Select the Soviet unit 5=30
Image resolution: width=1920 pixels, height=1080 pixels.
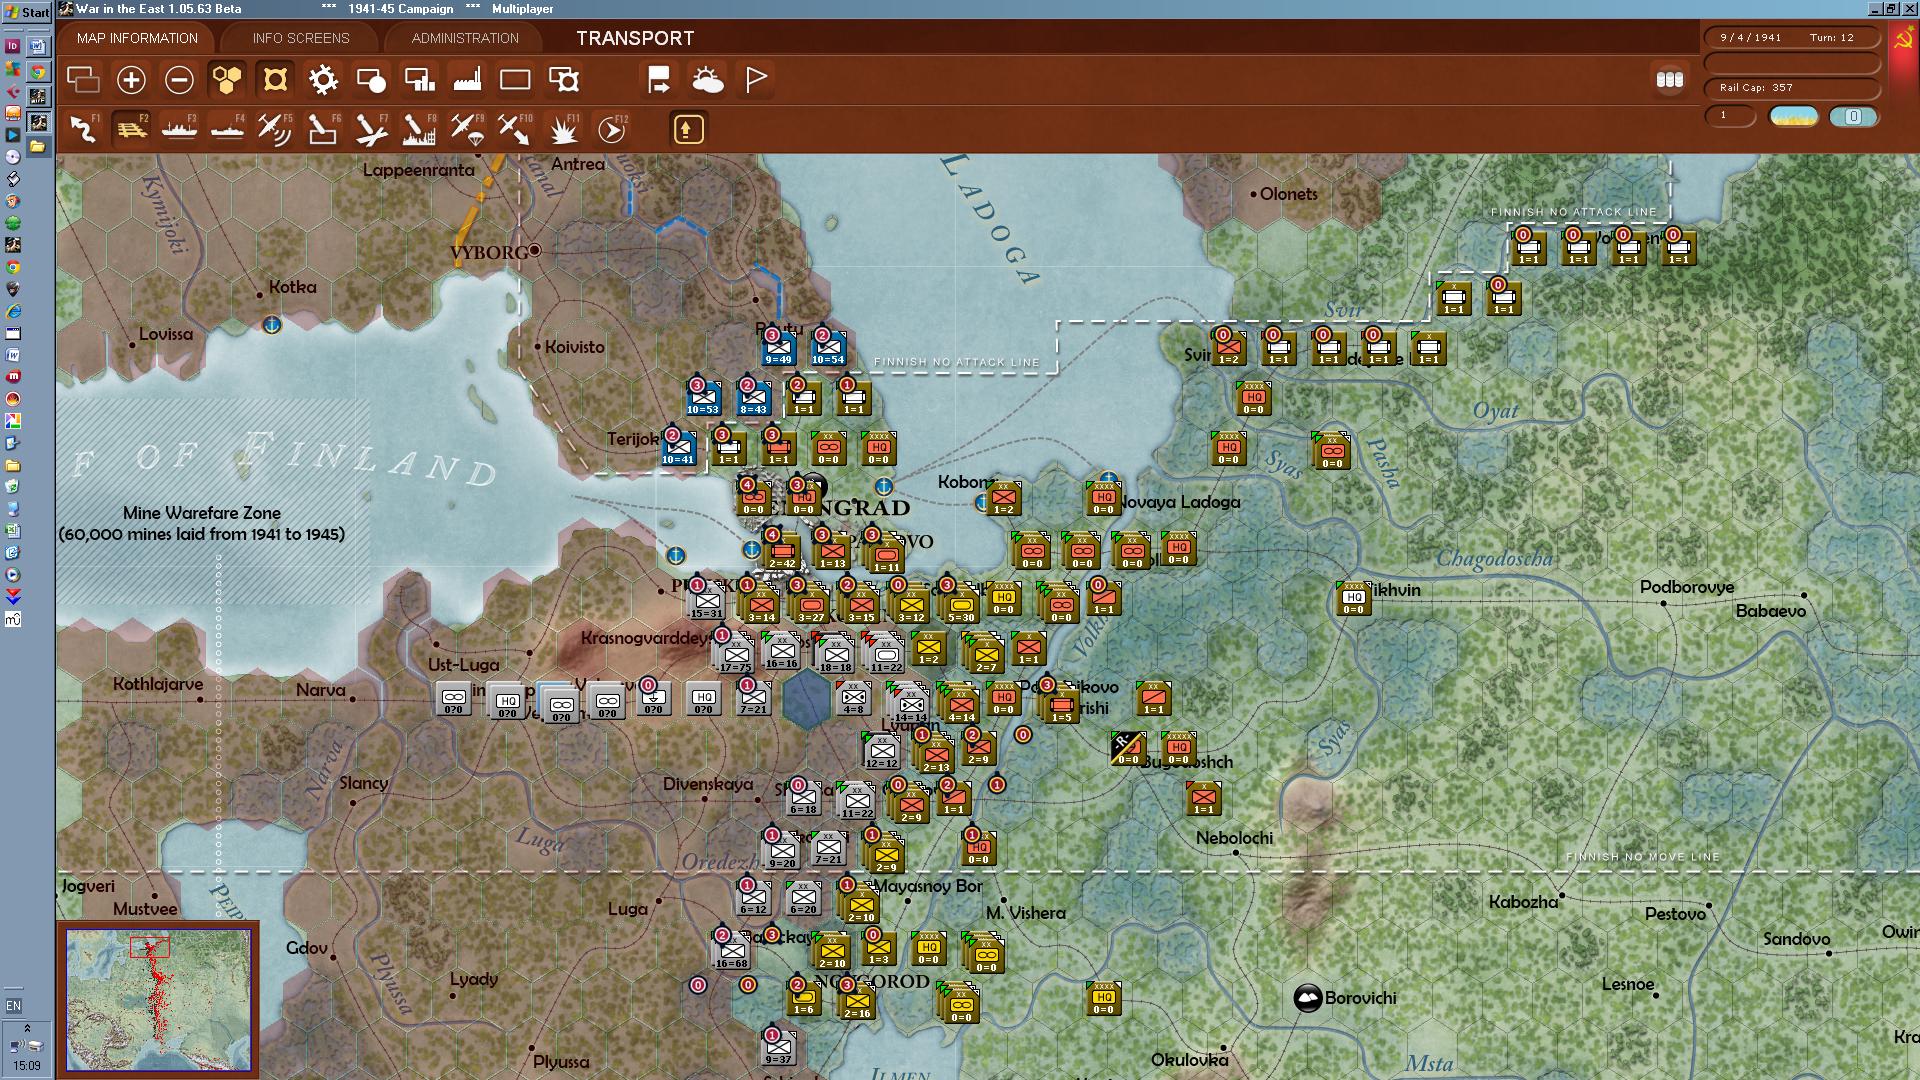962,606
